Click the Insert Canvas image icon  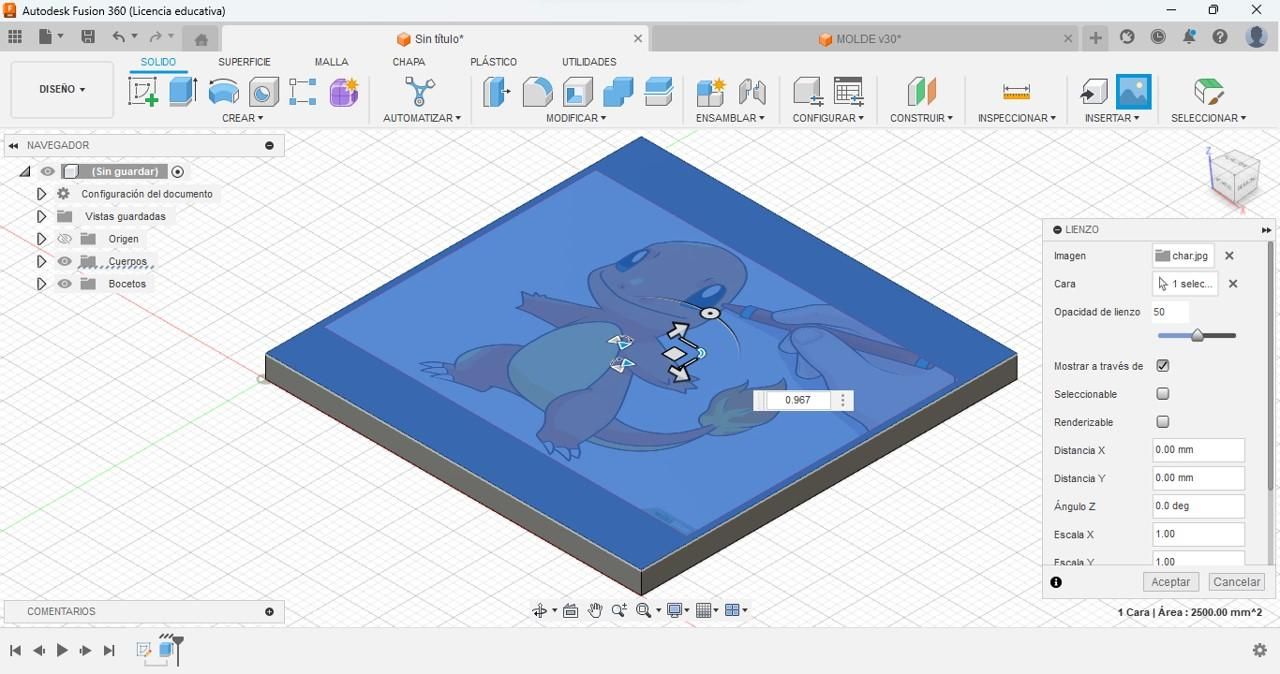pyautogui.click(x=1134, y=92)
